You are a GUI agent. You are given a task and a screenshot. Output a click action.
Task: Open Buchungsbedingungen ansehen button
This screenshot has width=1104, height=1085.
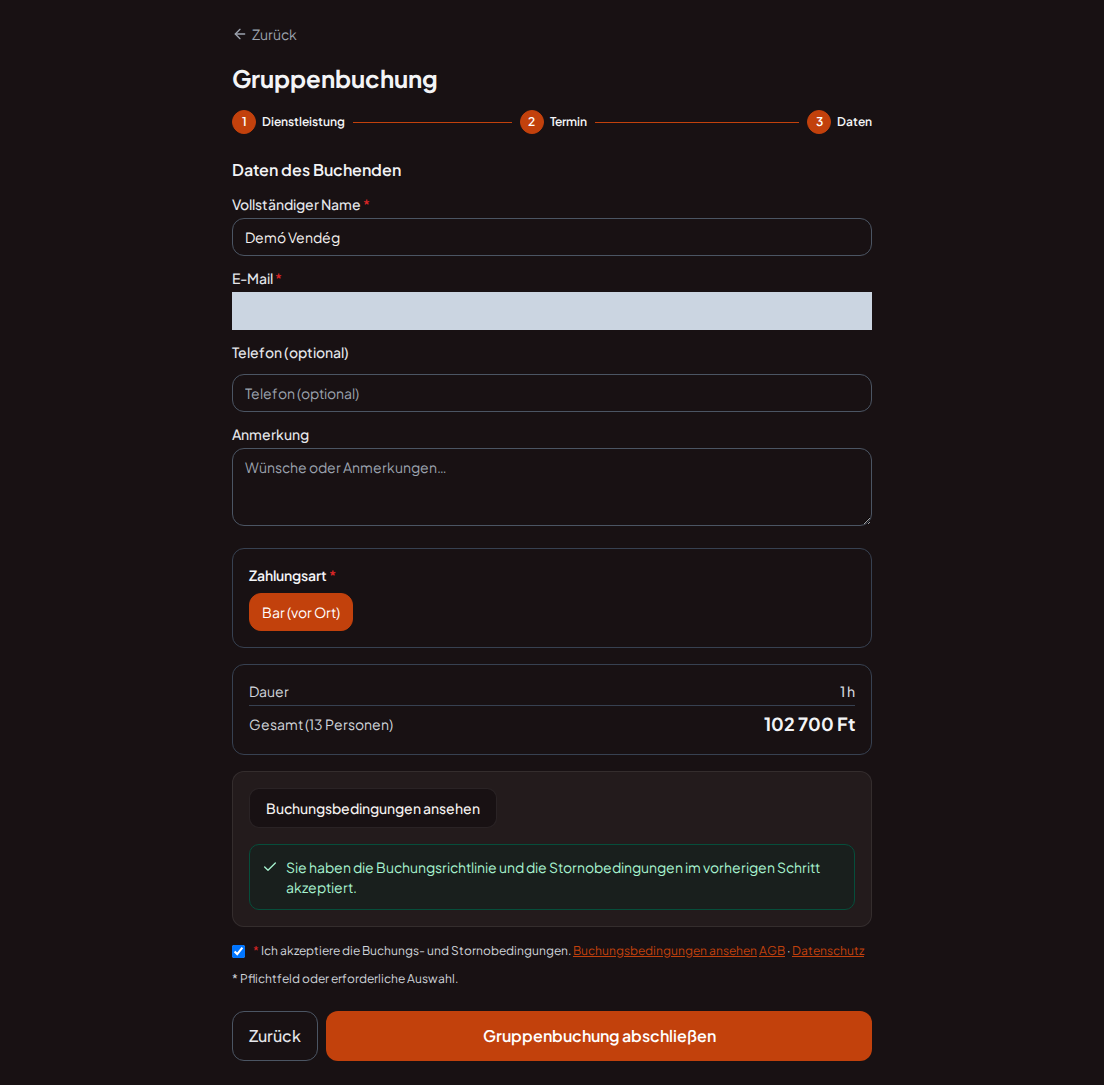pos(372,808)
